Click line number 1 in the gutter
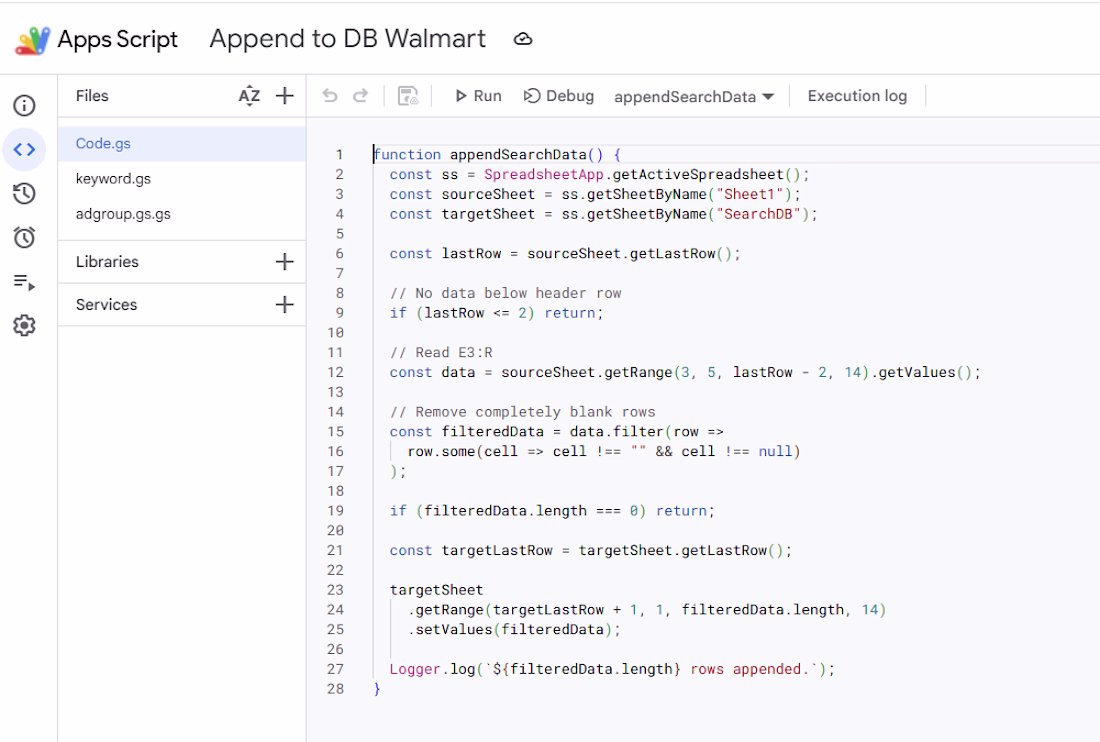Screen dimensions: 1100x742 click(340, 155)
